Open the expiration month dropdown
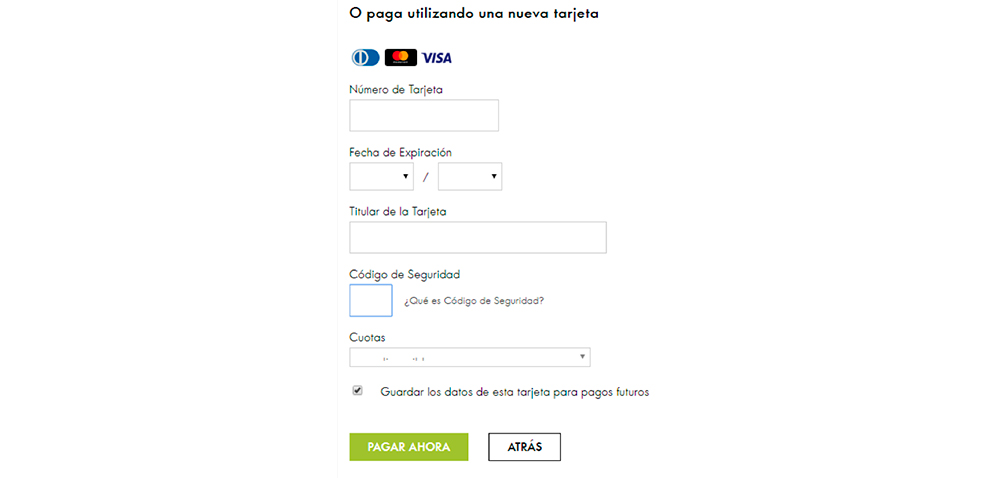 (381, 177)
